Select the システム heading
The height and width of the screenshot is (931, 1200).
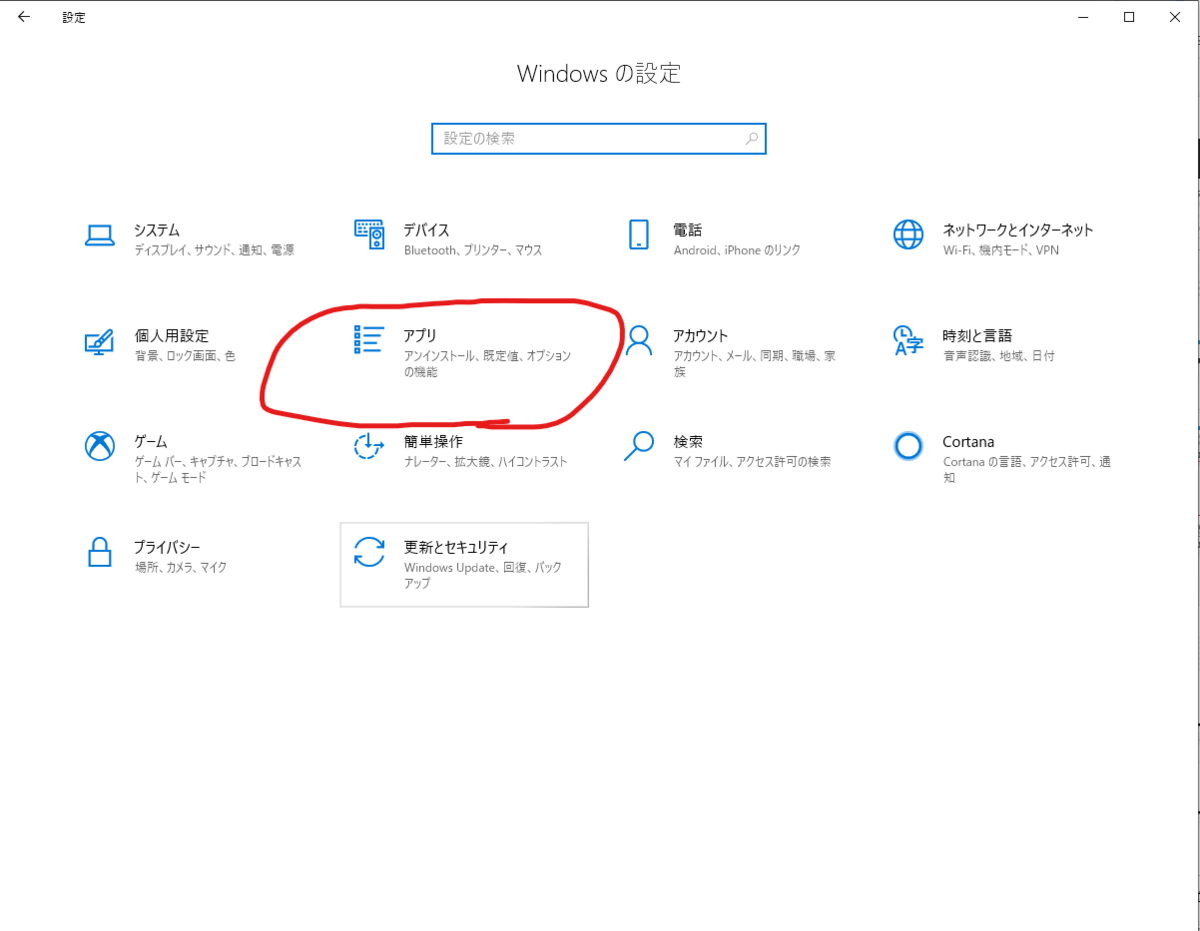tap(157, 229)
